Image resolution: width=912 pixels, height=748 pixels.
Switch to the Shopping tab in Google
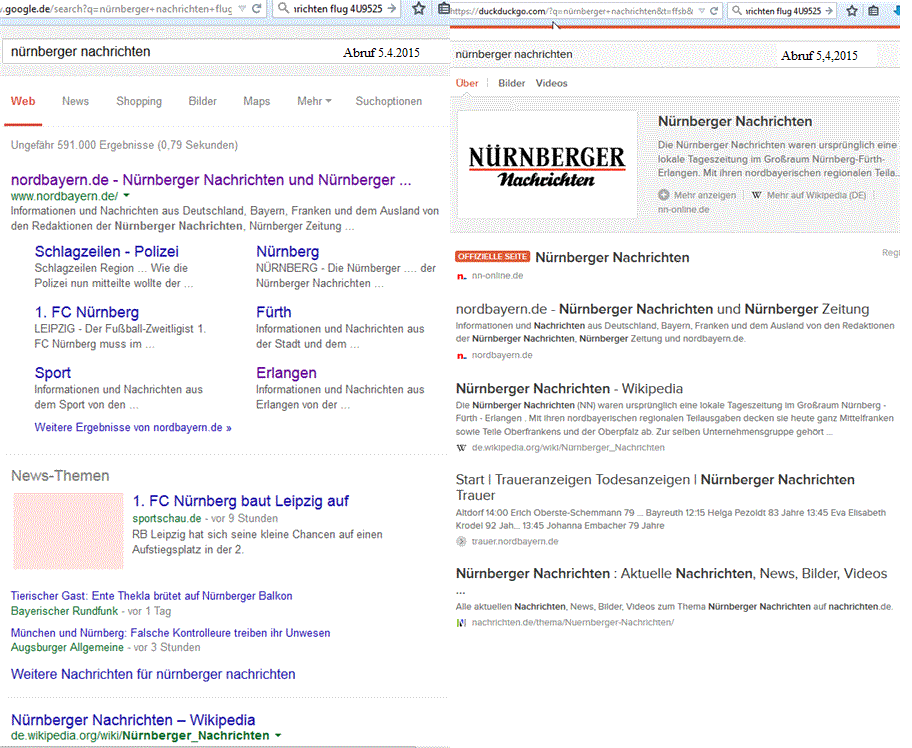(x=139, y=101)
